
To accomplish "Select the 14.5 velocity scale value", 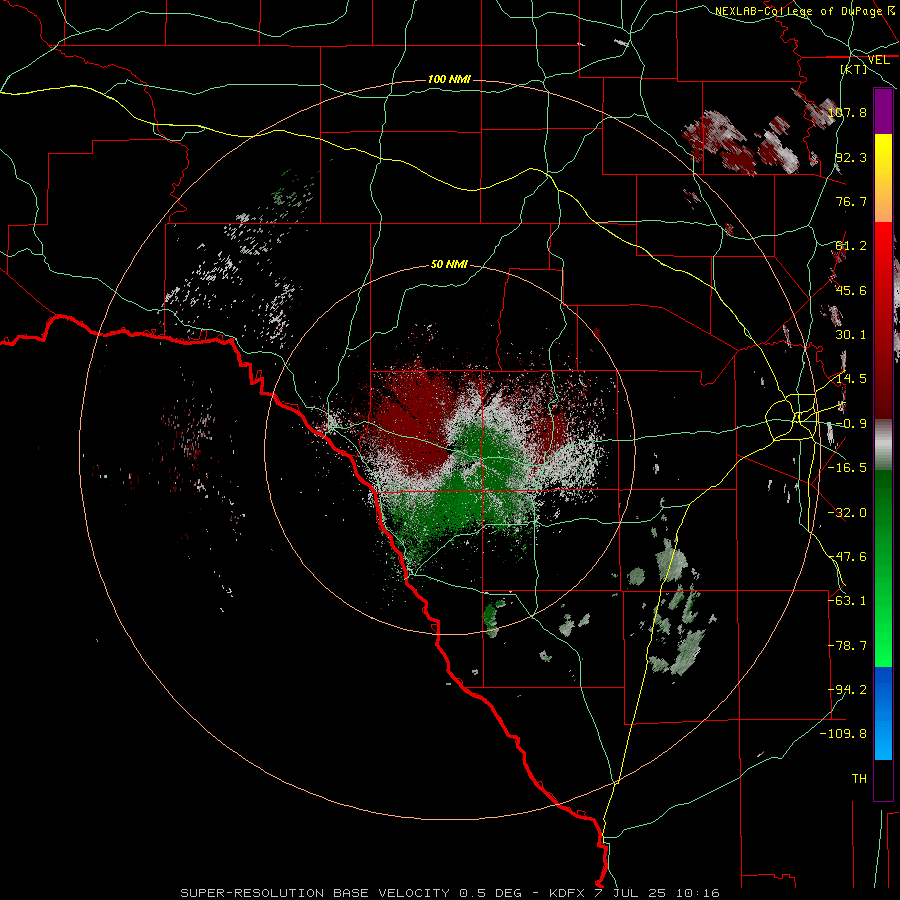I will tap(851, 379).
